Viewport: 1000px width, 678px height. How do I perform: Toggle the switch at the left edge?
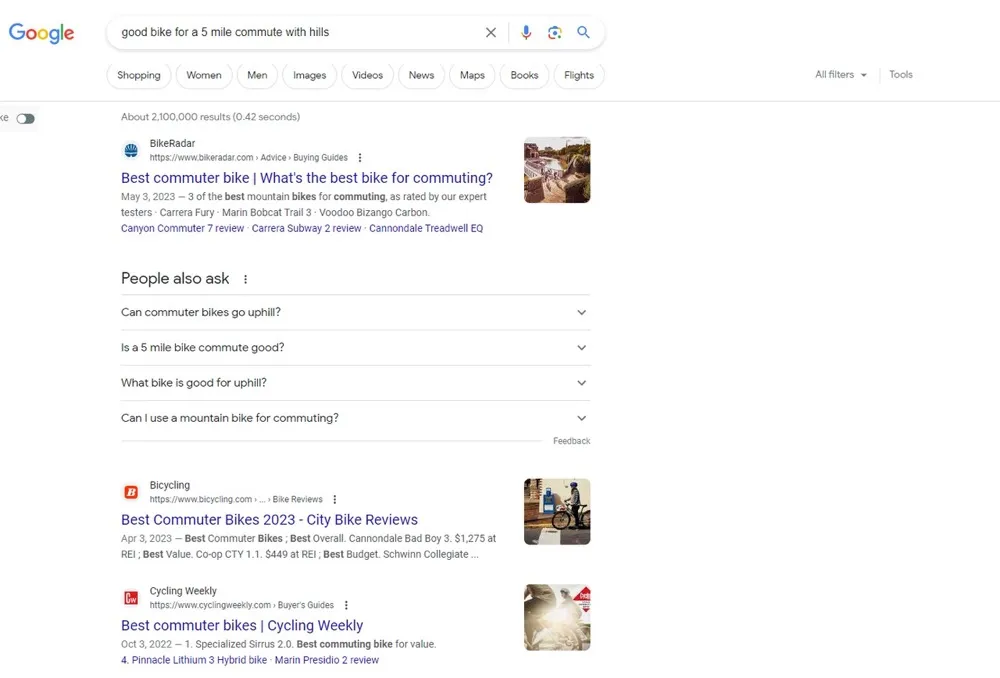point(26,119)
